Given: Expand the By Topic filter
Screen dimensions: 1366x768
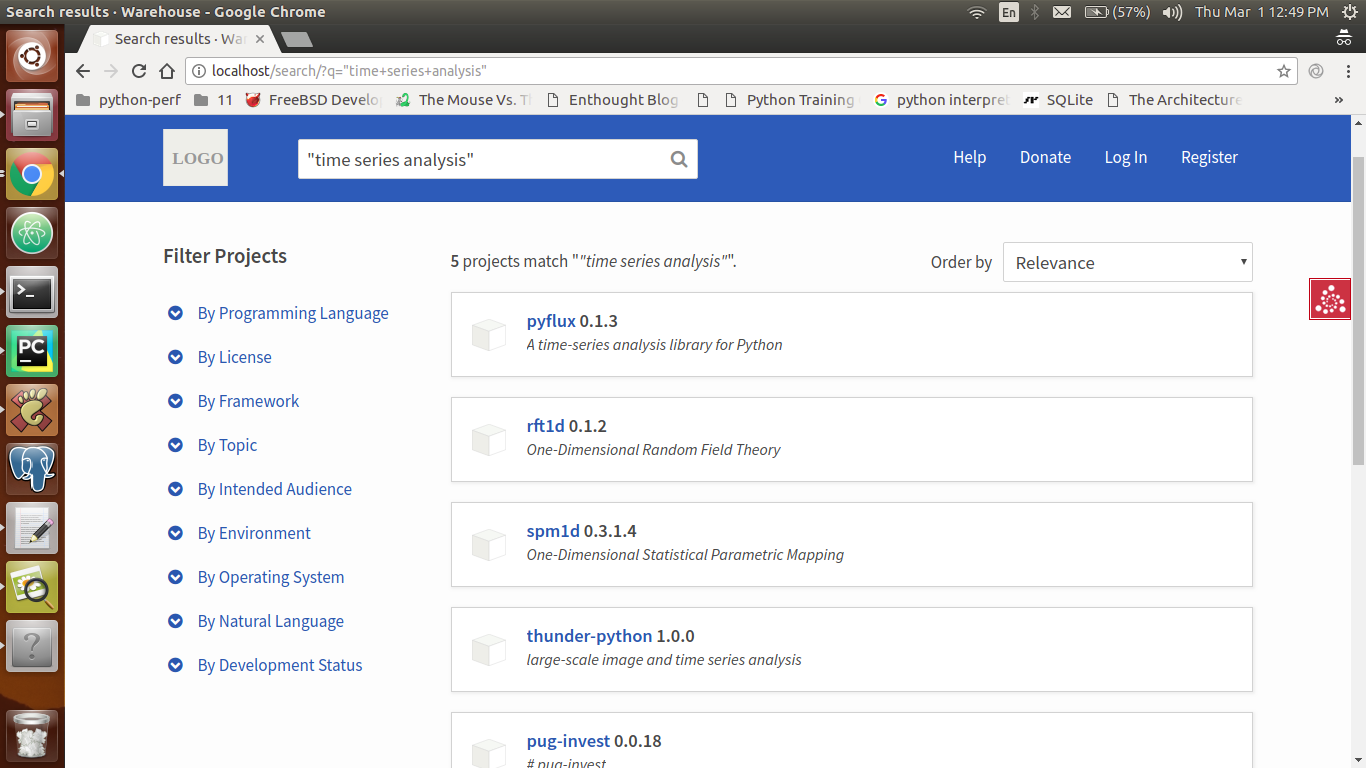Looking at the screenshot, I should [212, 445].
